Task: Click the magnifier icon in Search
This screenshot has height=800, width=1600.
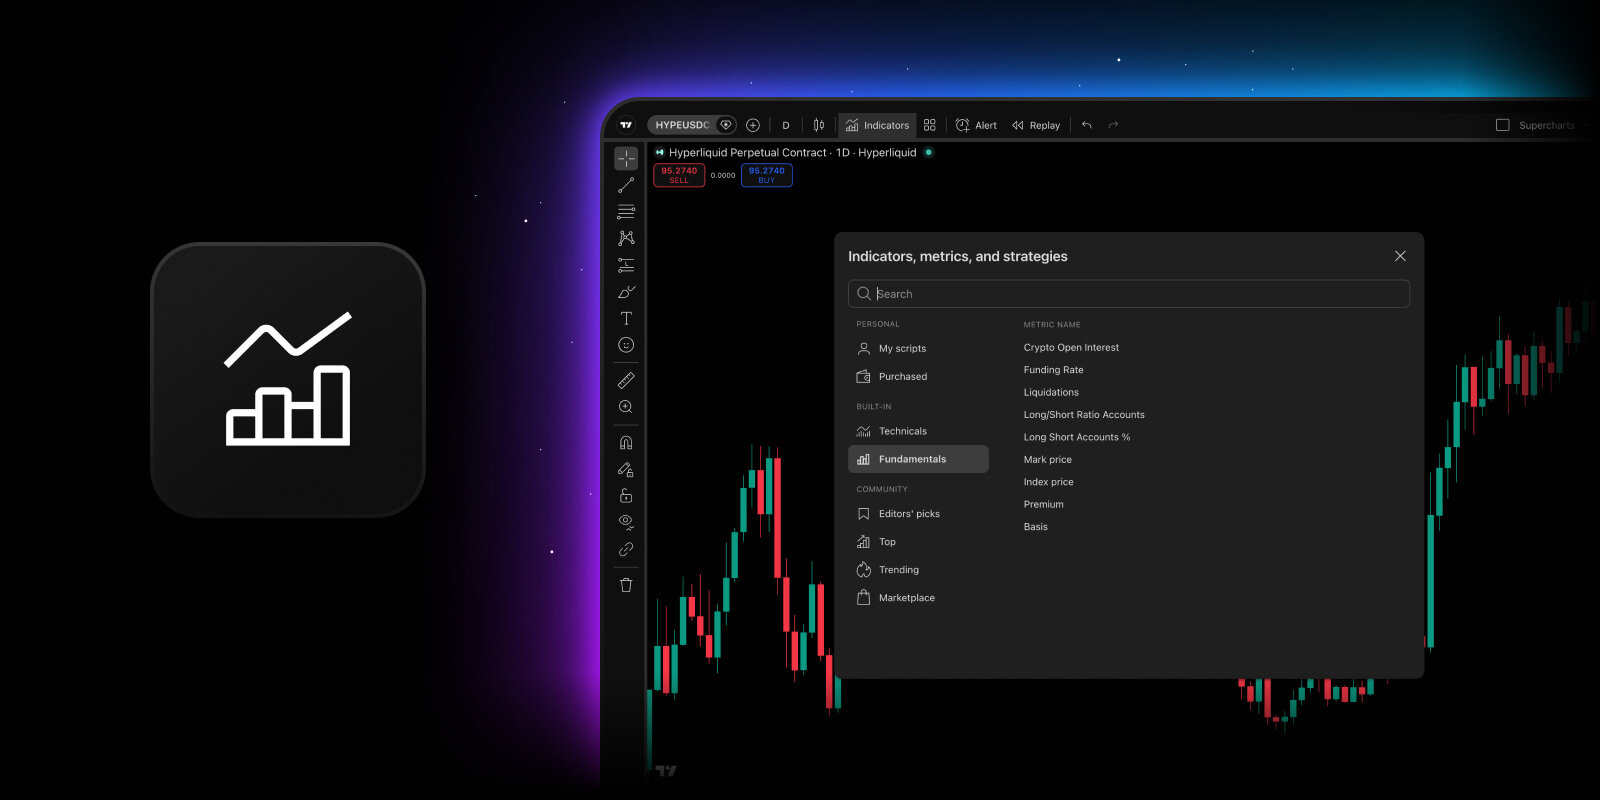Action: pyautogui.click(x=864, y=294)
